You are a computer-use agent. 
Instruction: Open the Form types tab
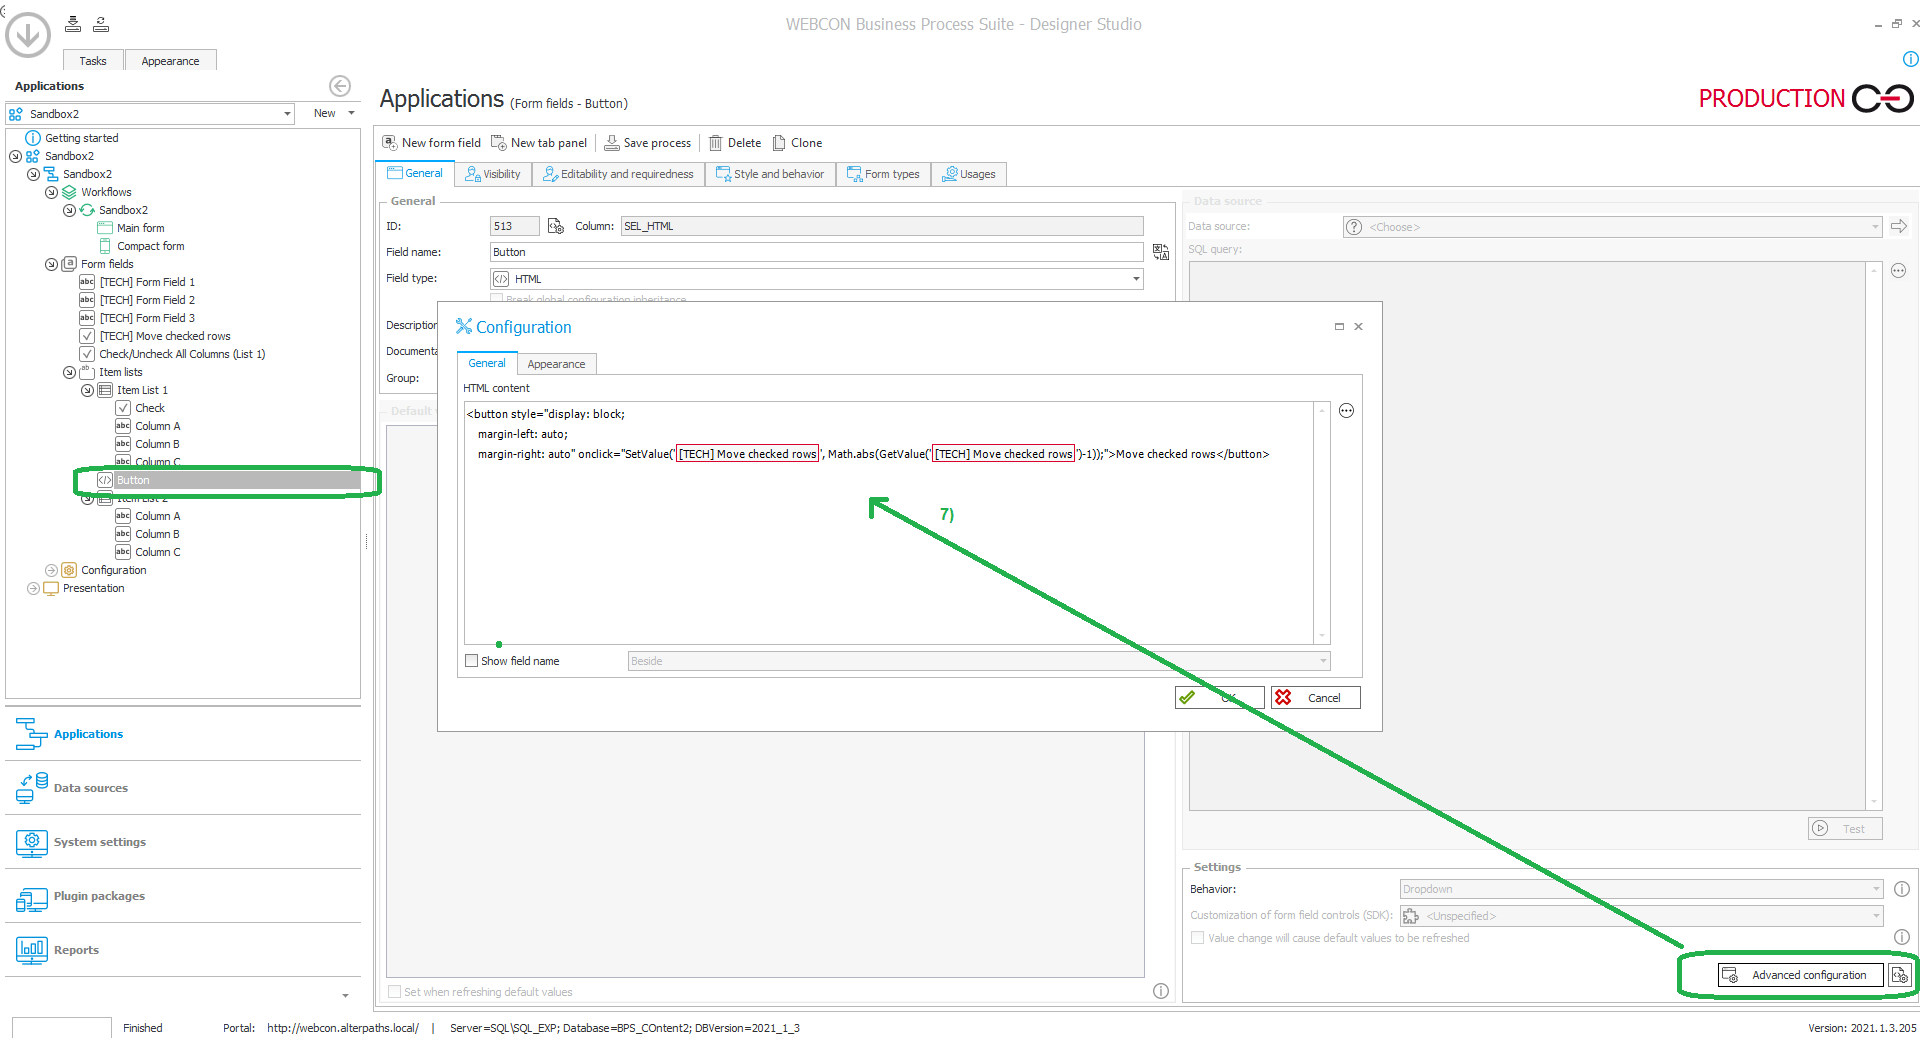[883, 174]
